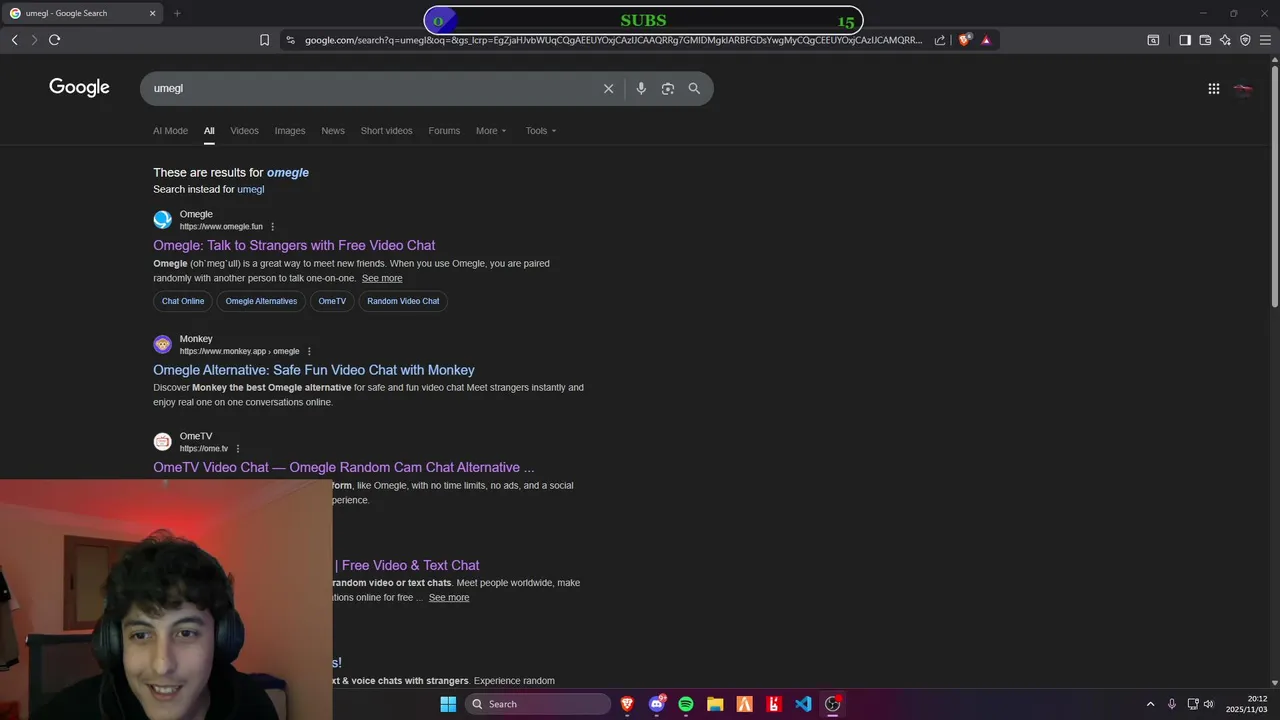Viewport: 1280px width, 720px height.
Task: Expand the More search filters dropdown
Action: (491, 131)
